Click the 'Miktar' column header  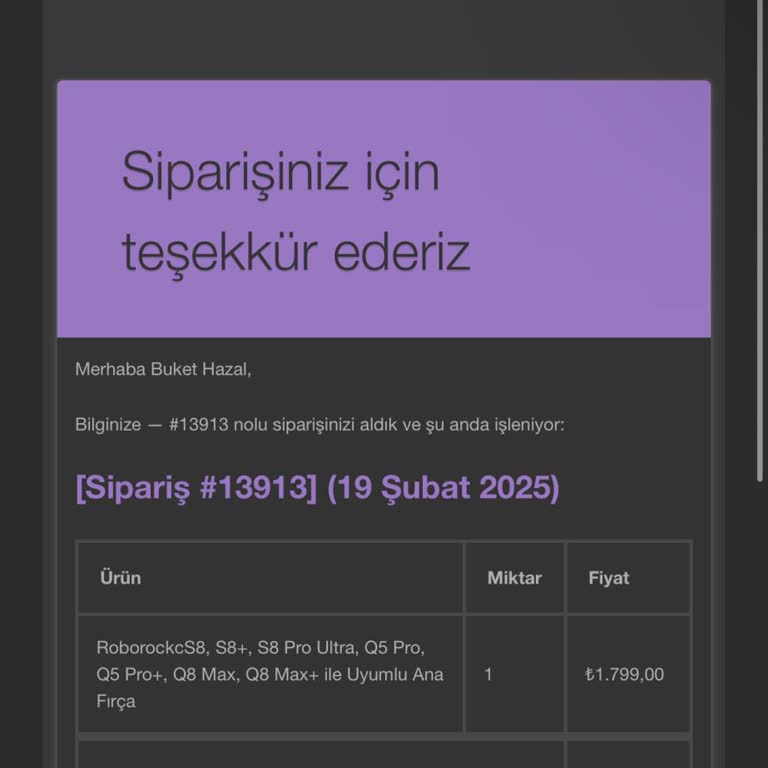coord(514,578)
